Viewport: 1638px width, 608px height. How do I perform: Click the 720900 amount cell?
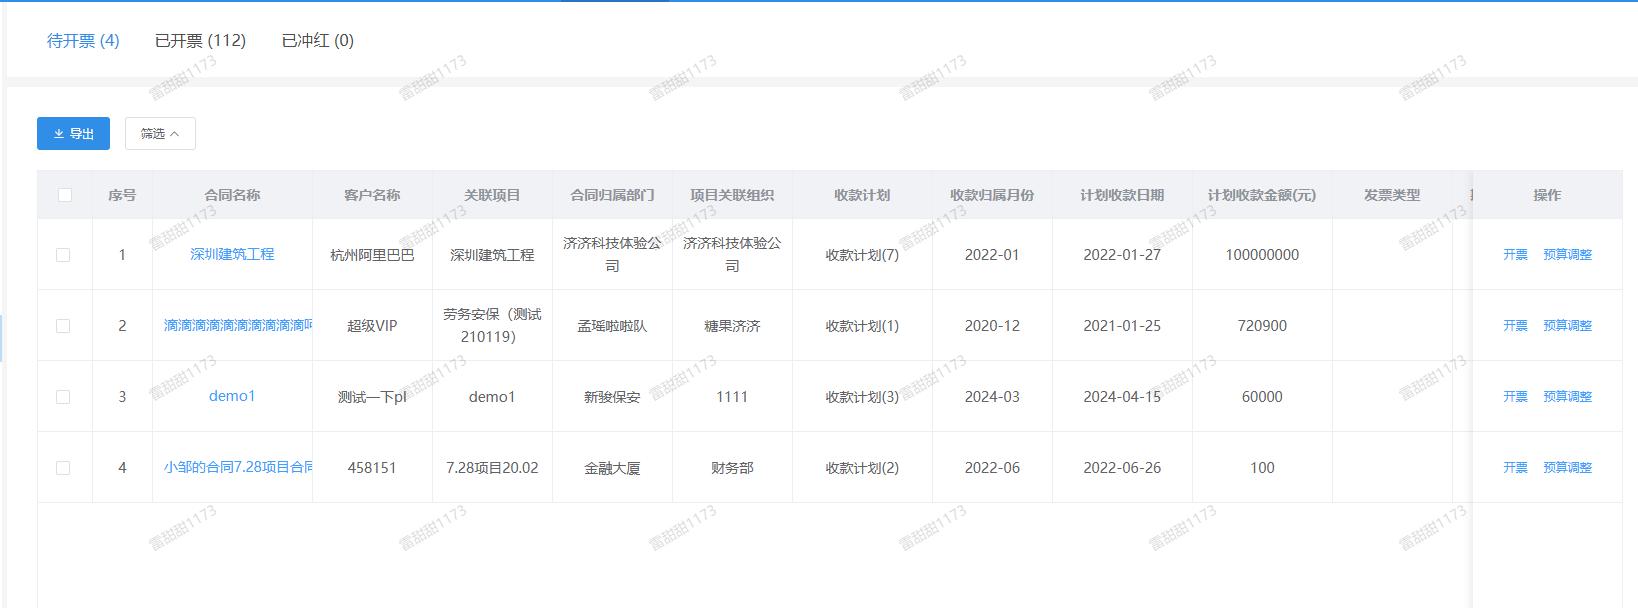(x=1262, y=326)
